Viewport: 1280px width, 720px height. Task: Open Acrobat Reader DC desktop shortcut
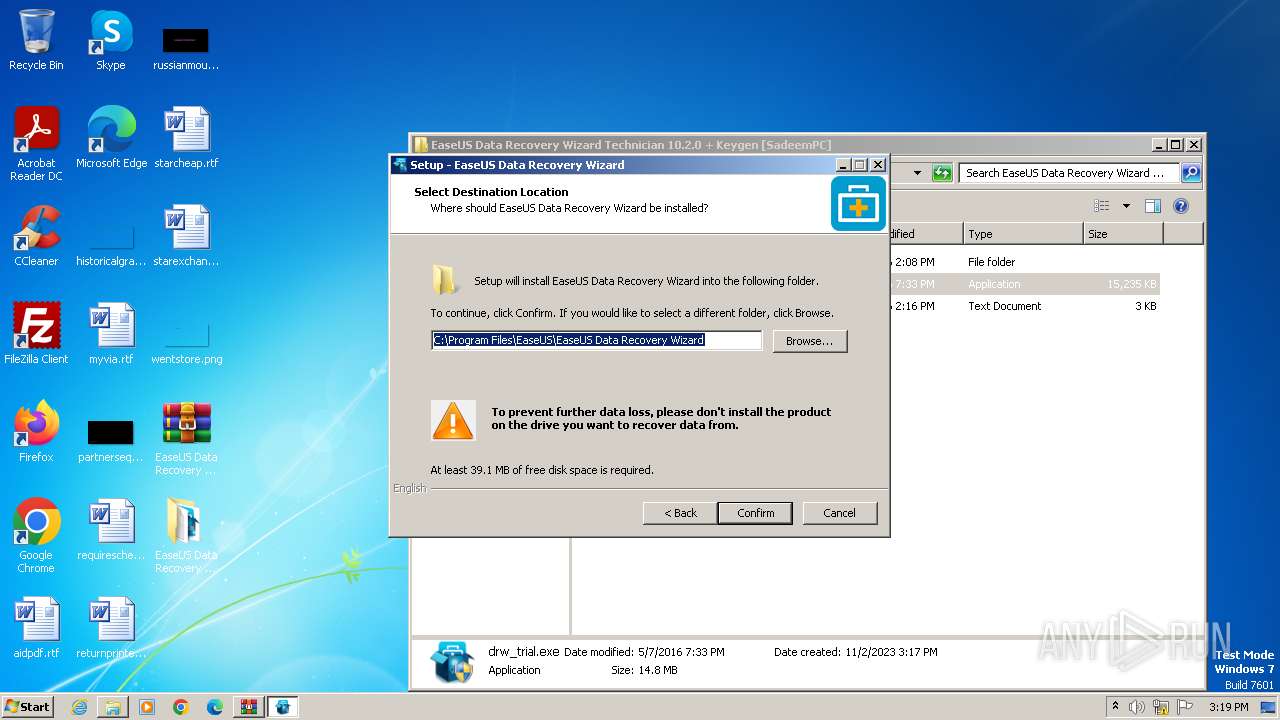tap(36, 143)
